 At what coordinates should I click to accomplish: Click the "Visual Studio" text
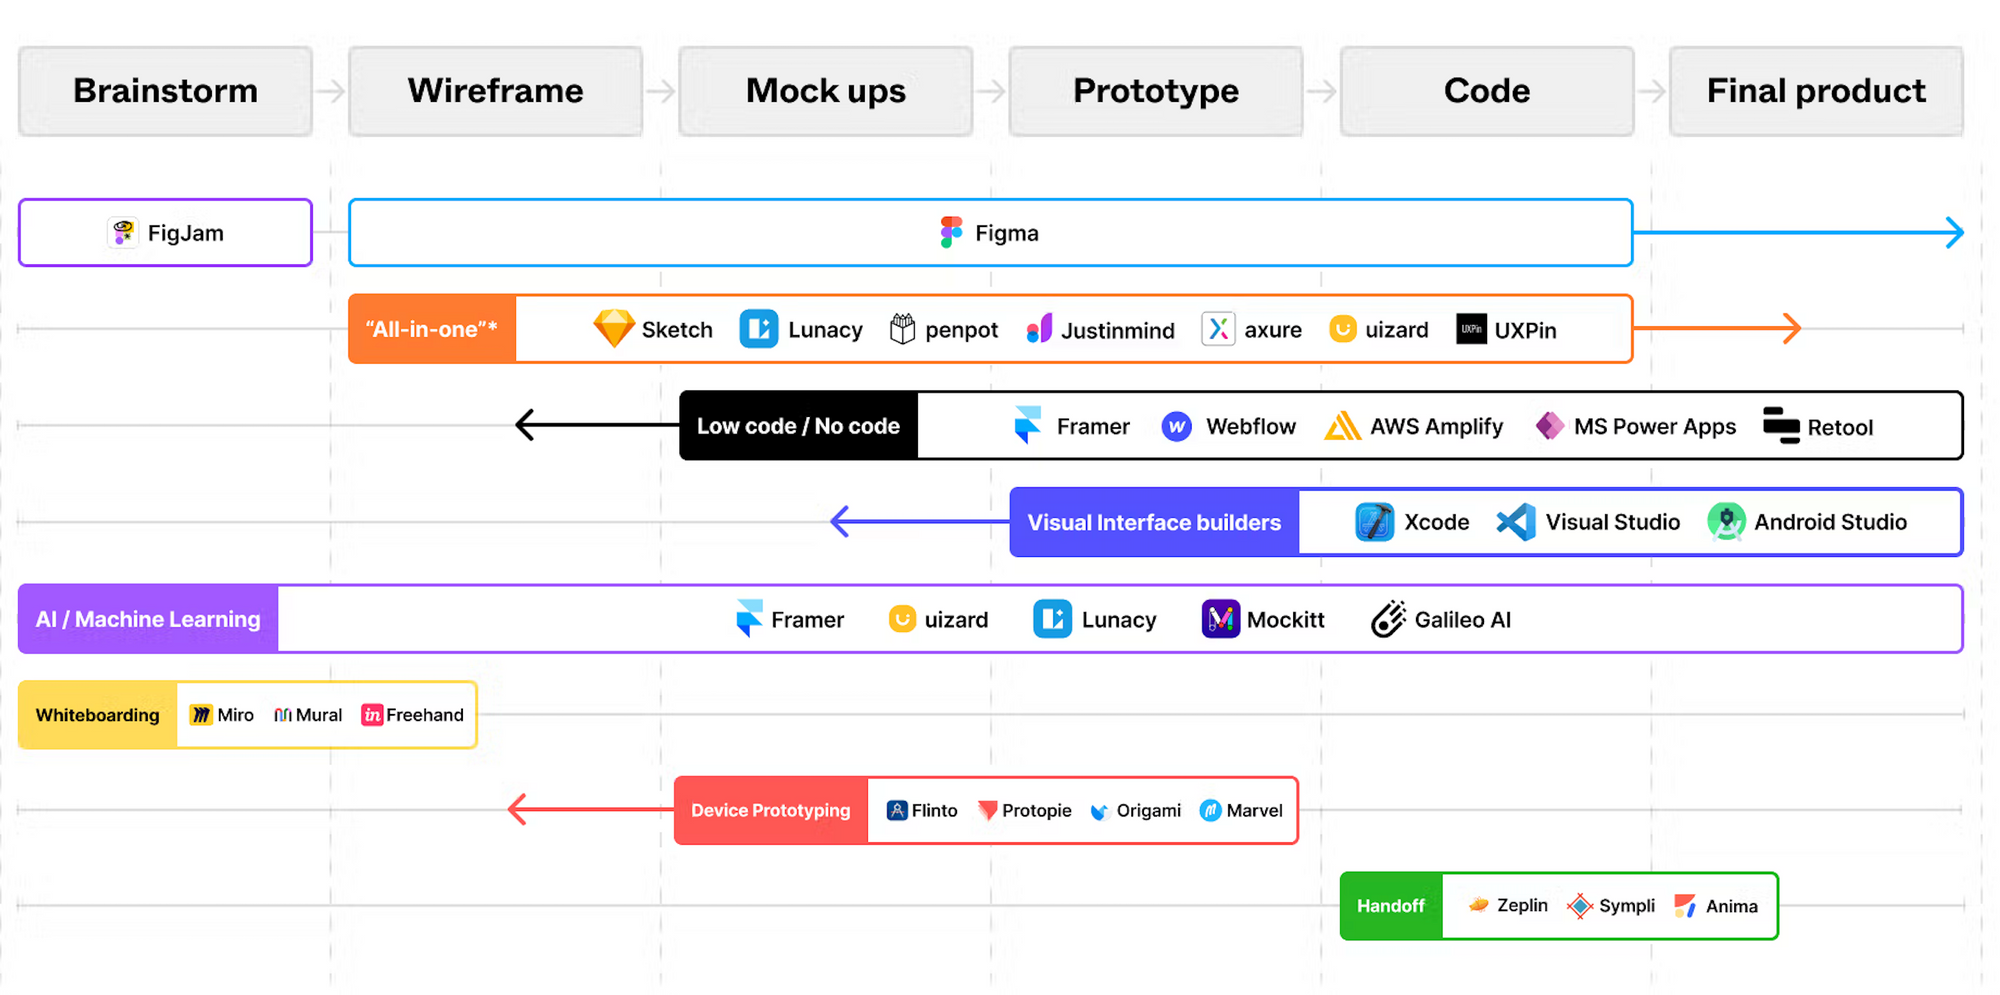click(x=1613, y=522)
